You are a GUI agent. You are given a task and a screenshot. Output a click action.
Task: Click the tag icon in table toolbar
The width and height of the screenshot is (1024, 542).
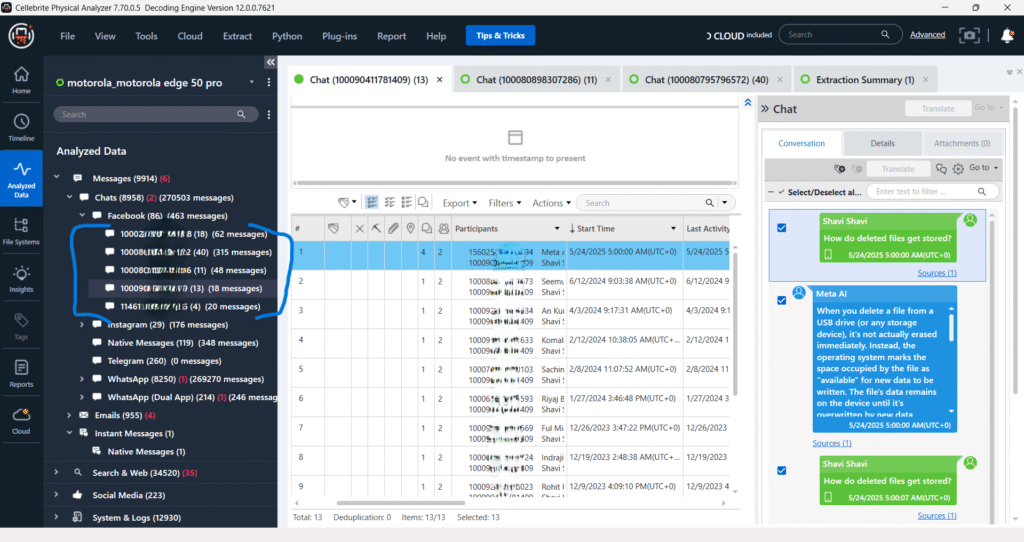344,202
